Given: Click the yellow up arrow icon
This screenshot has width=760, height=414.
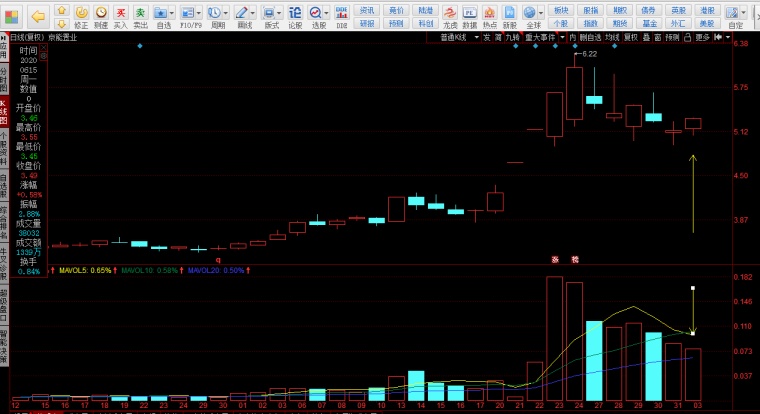Looking at the screenshot, I should [61, 10].
